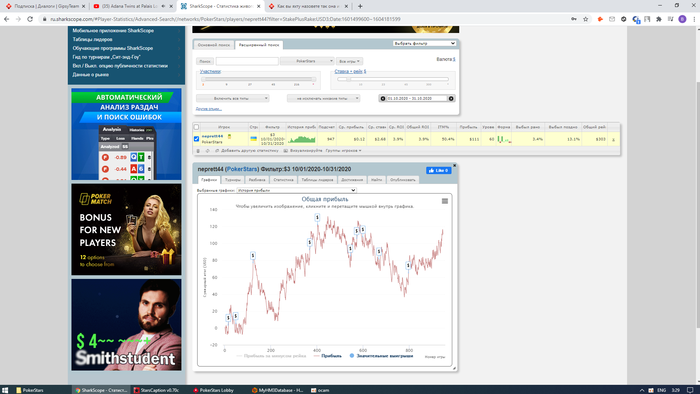Image resolution: width=700 pixels, height=394 pixels.
Task: Open a new browser tab
Action: [360, 6]
